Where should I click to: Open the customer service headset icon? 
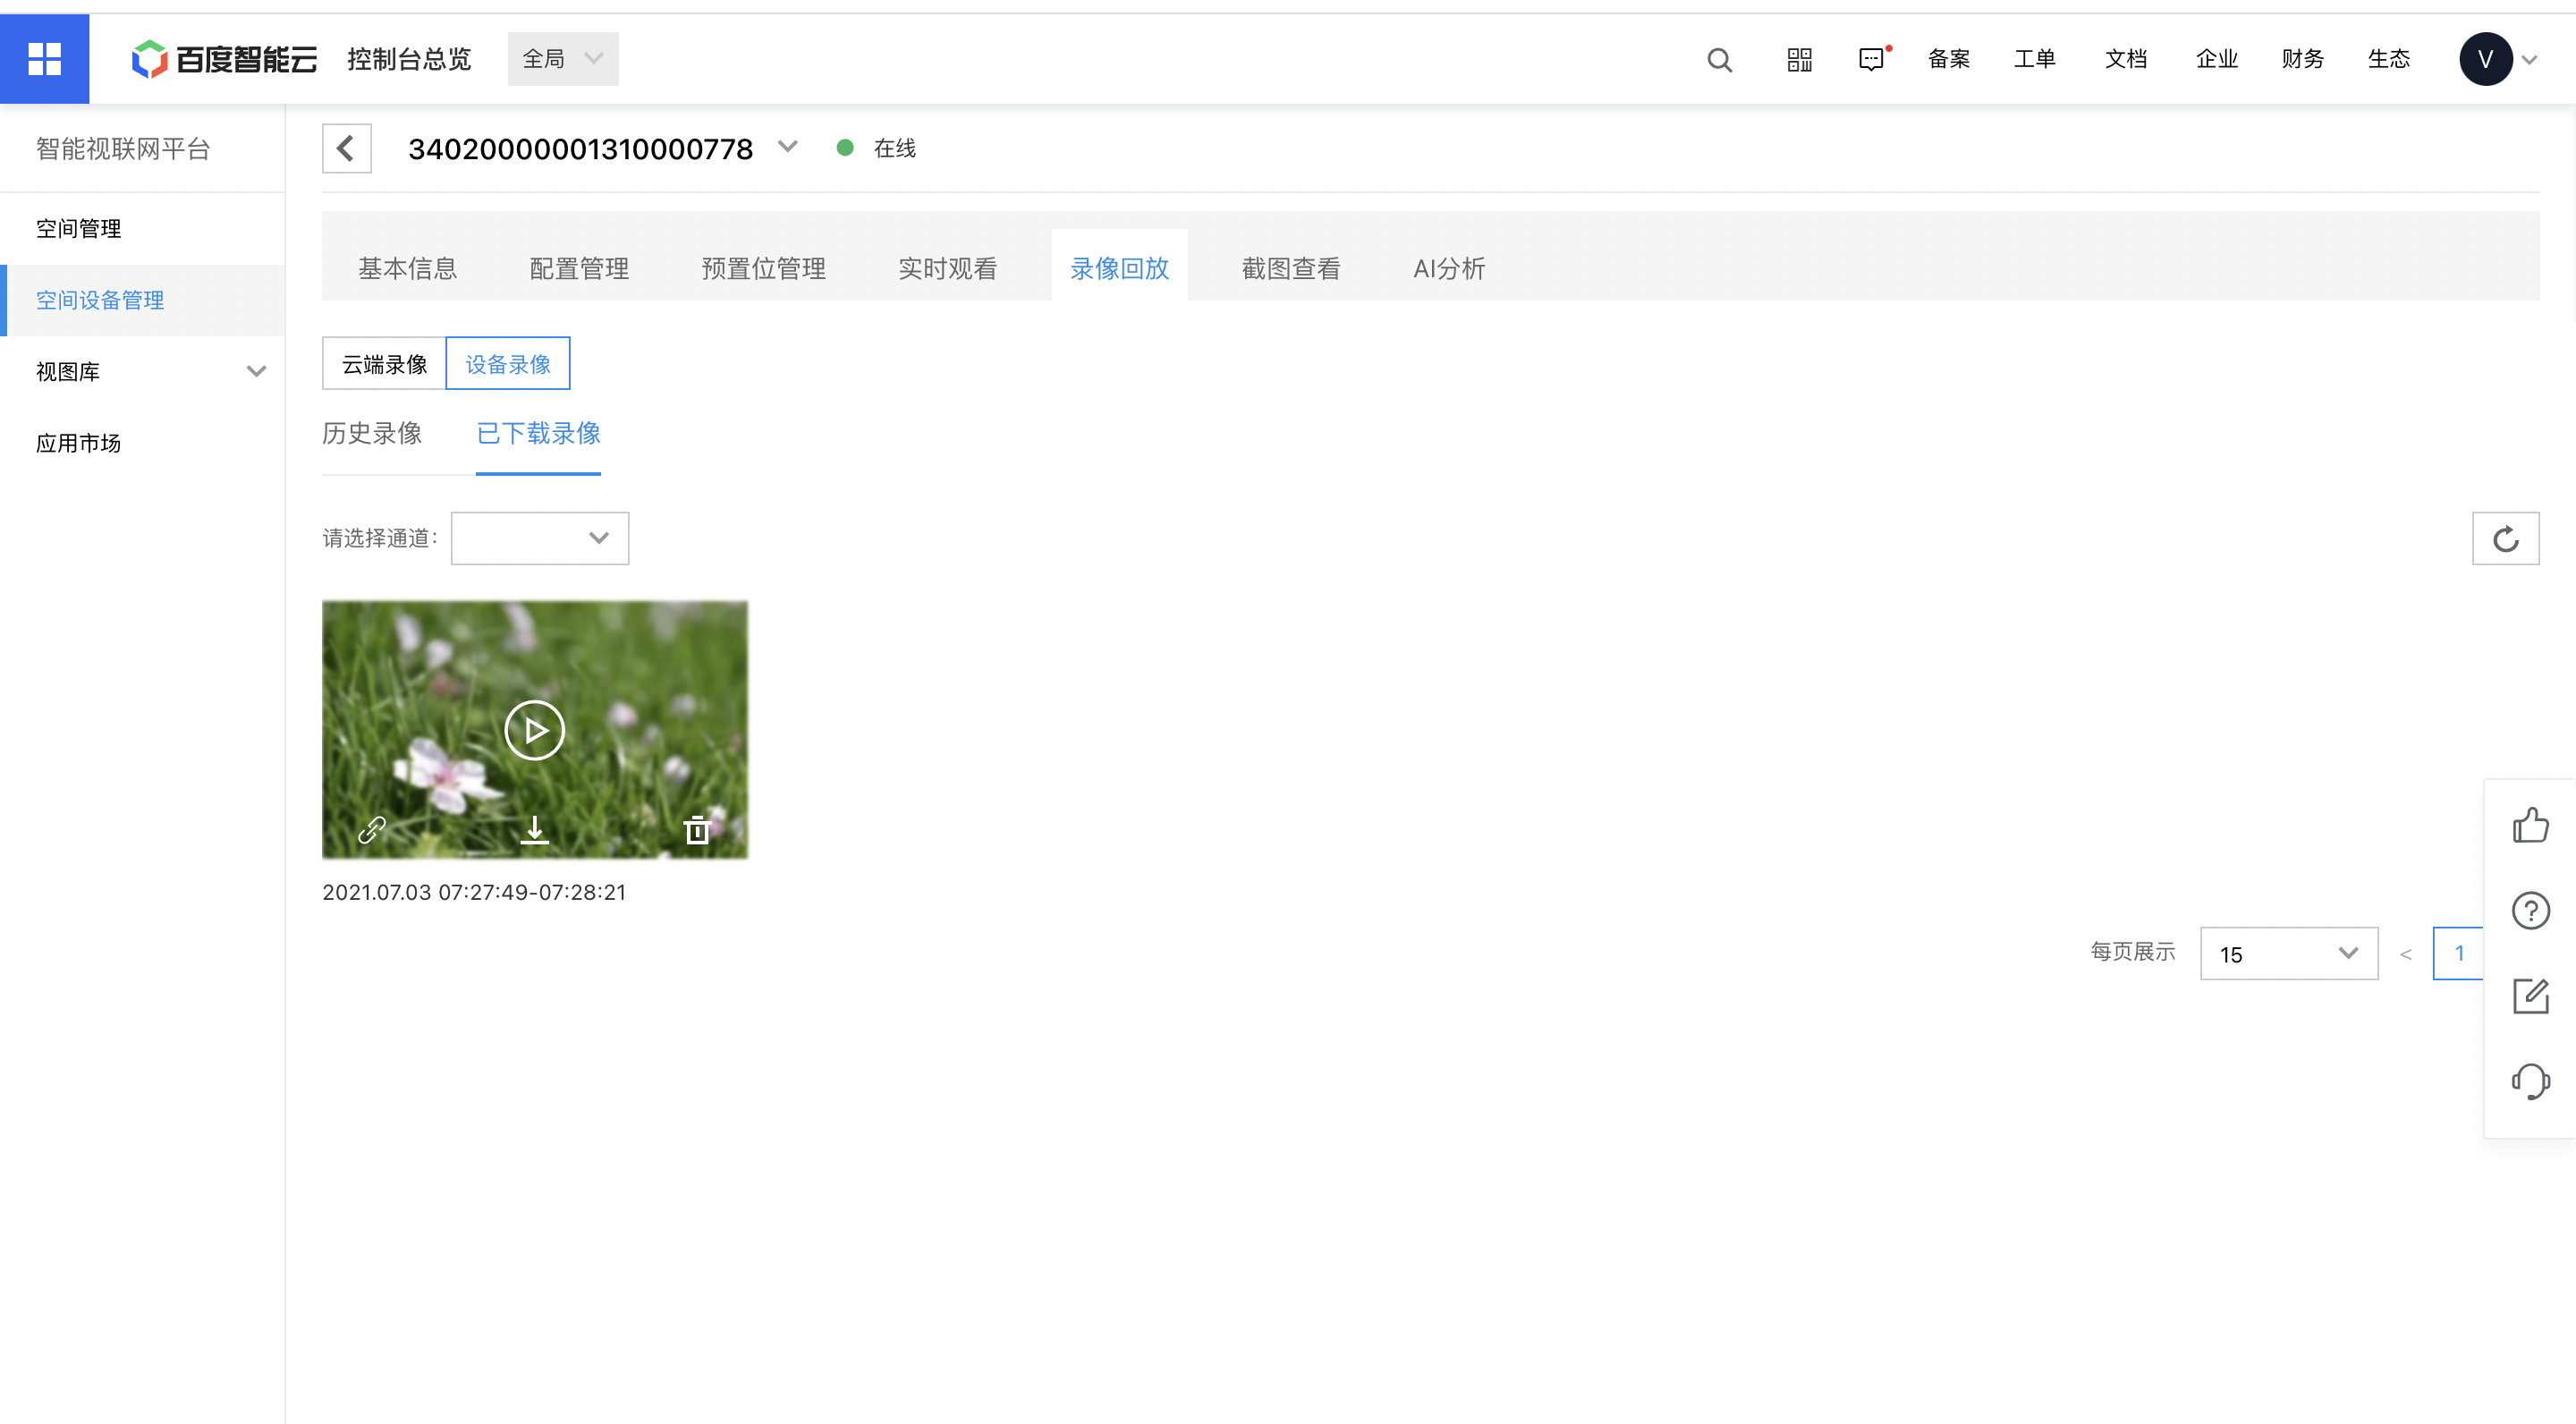[x=2530, y=1082]
